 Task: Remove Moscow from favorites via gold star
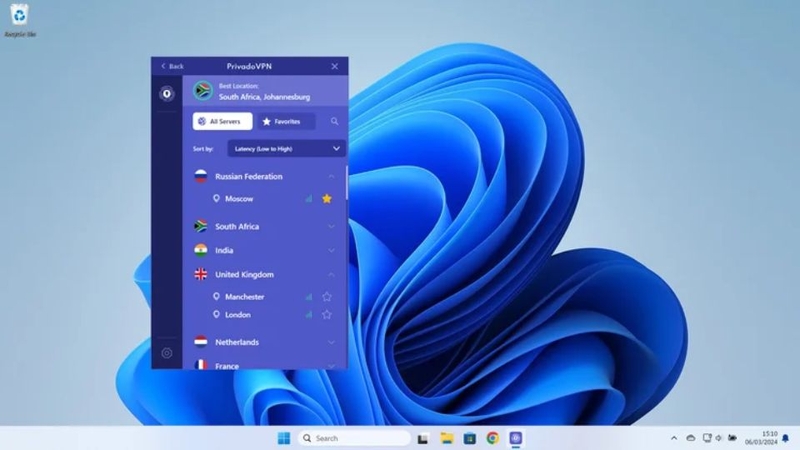click(x=327, y=198)
